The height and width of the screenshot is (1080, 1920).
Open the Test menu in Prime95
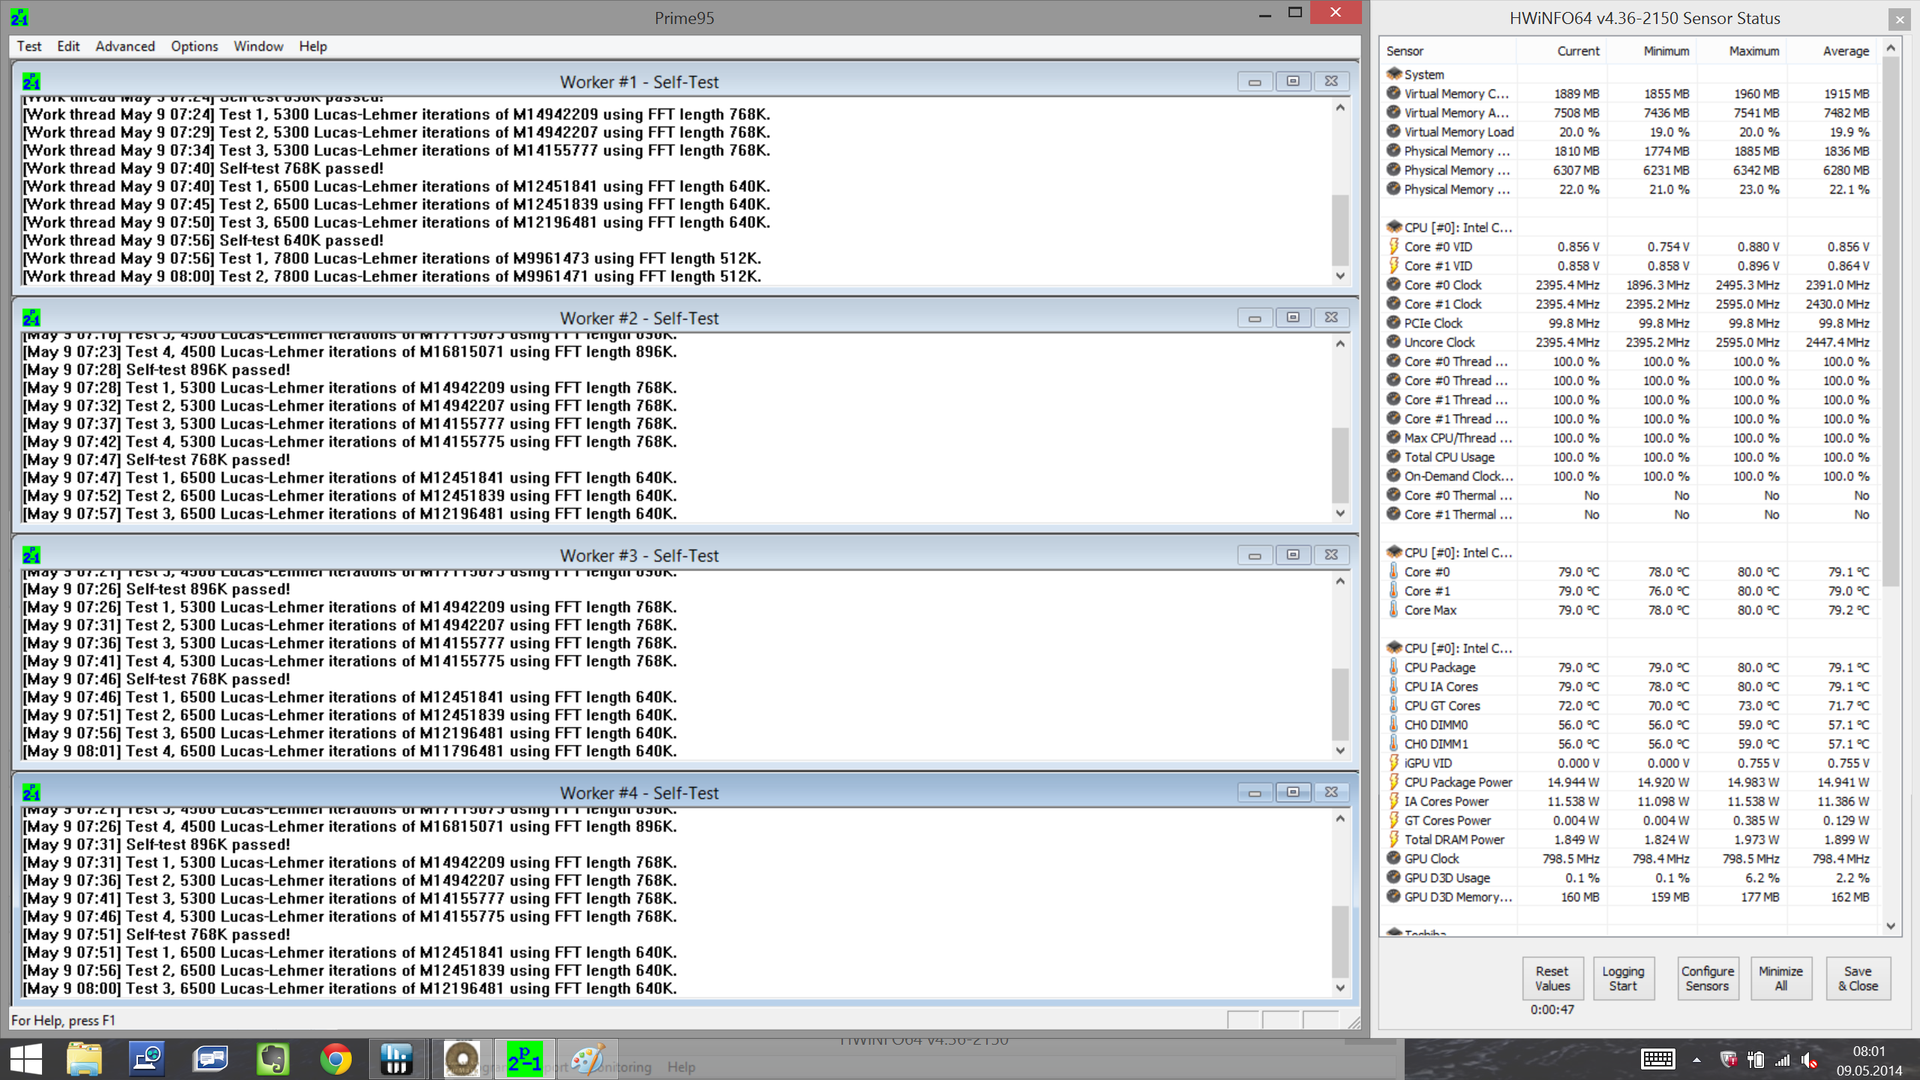click(29, 46)
